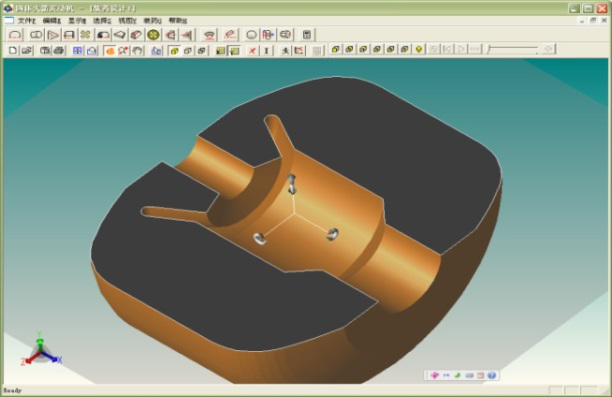Image resolution: width=612 pixels, height=397 pixels.
Task: Select the triangular wedge shape icon
Action: click(x=53, y=35)
